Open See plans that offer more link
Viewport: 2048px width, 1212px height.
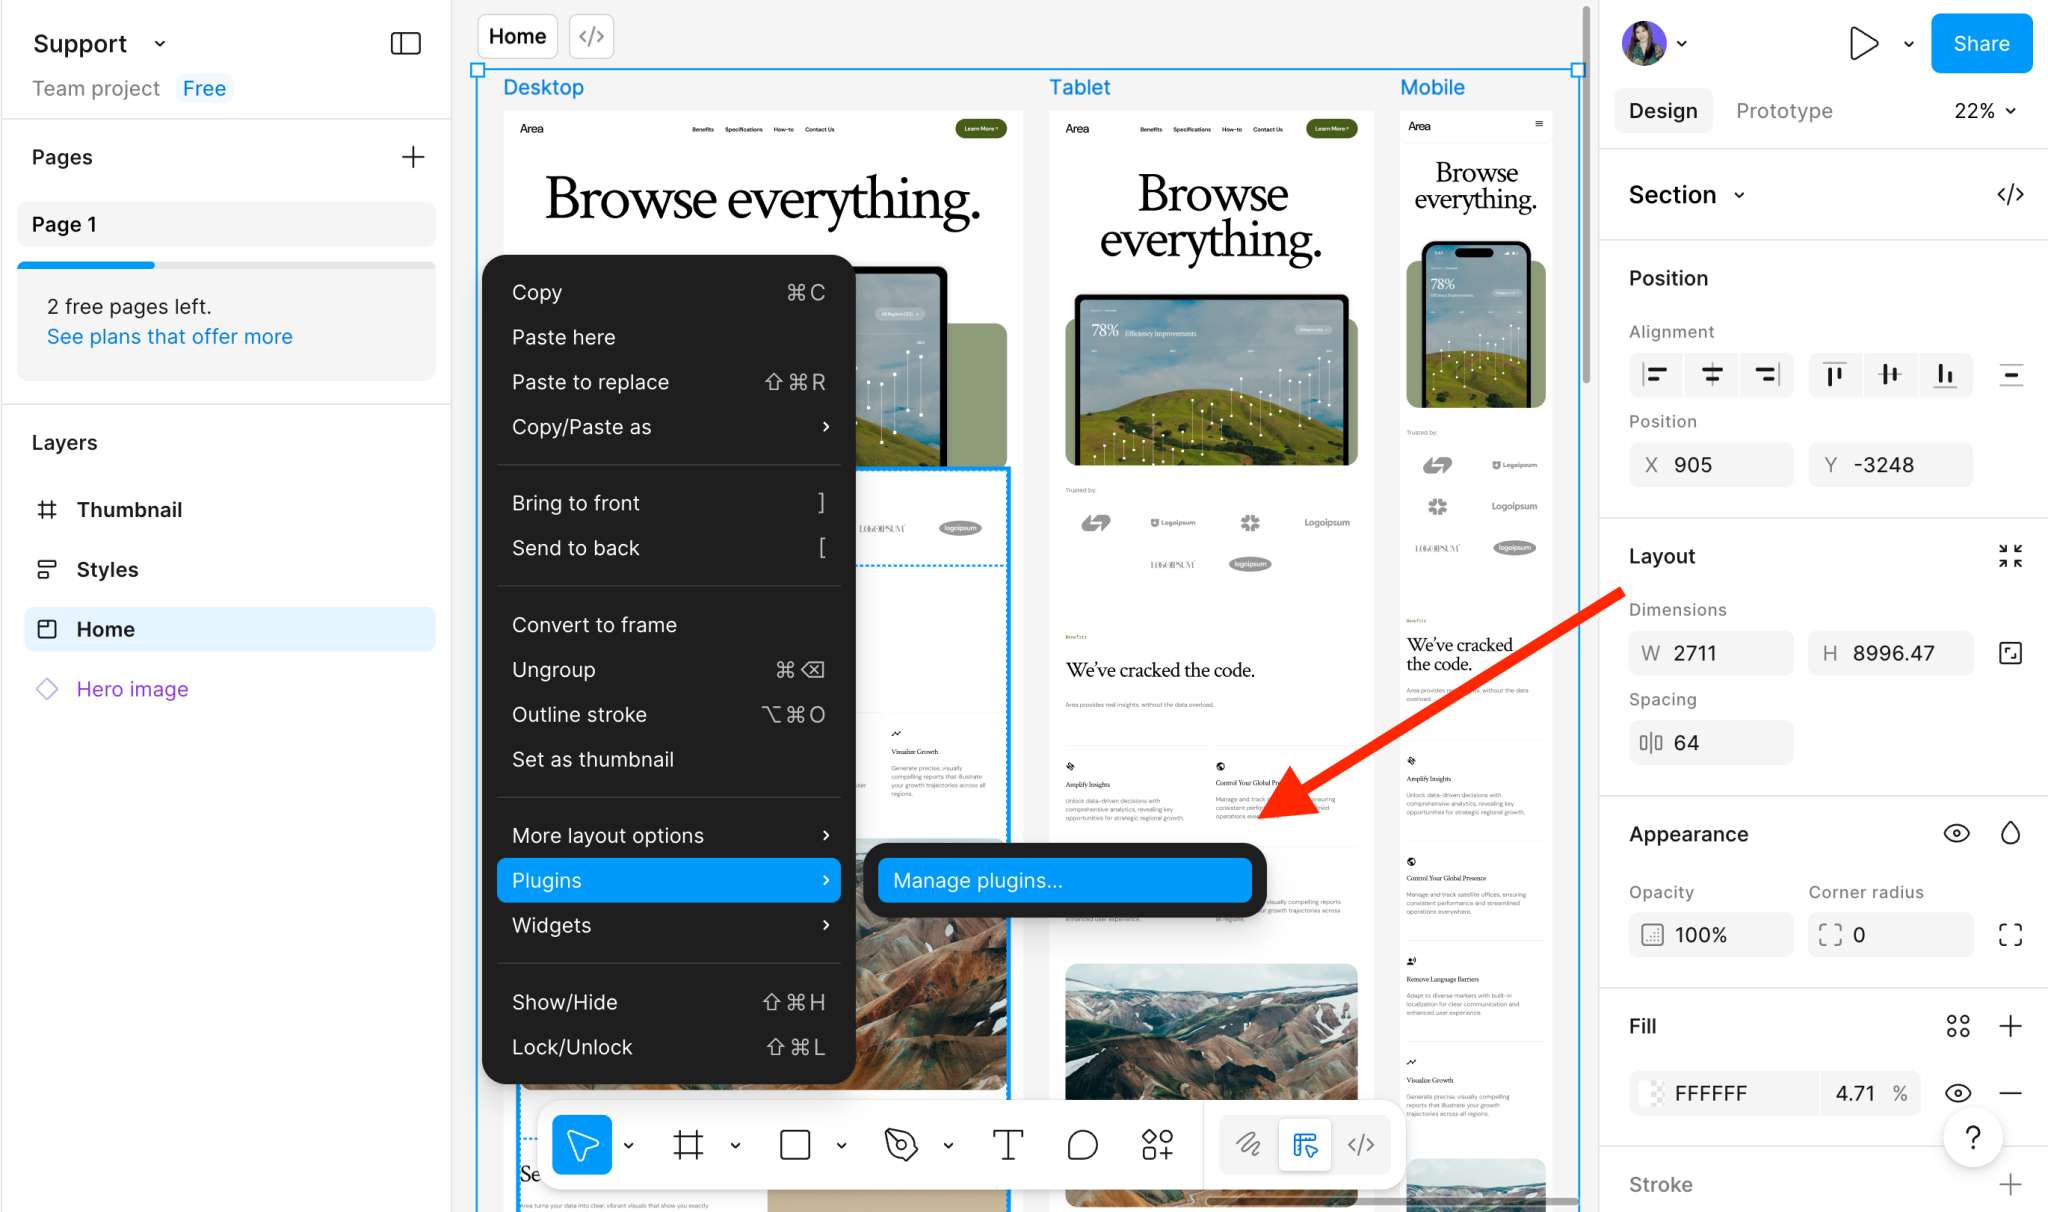[x=170, y=336]
